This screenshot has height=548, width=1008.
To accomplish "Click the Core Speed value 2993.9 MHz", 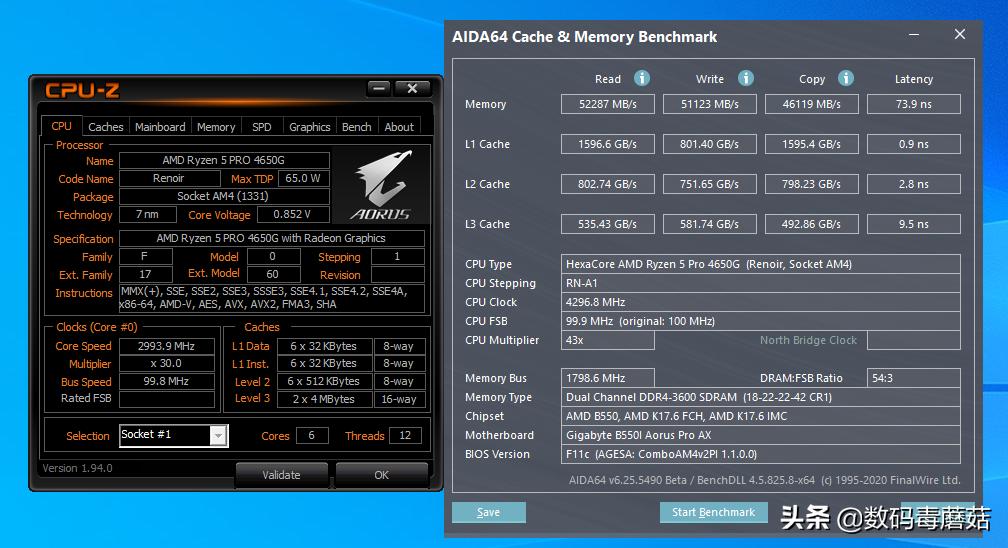I will coord(166,346).
